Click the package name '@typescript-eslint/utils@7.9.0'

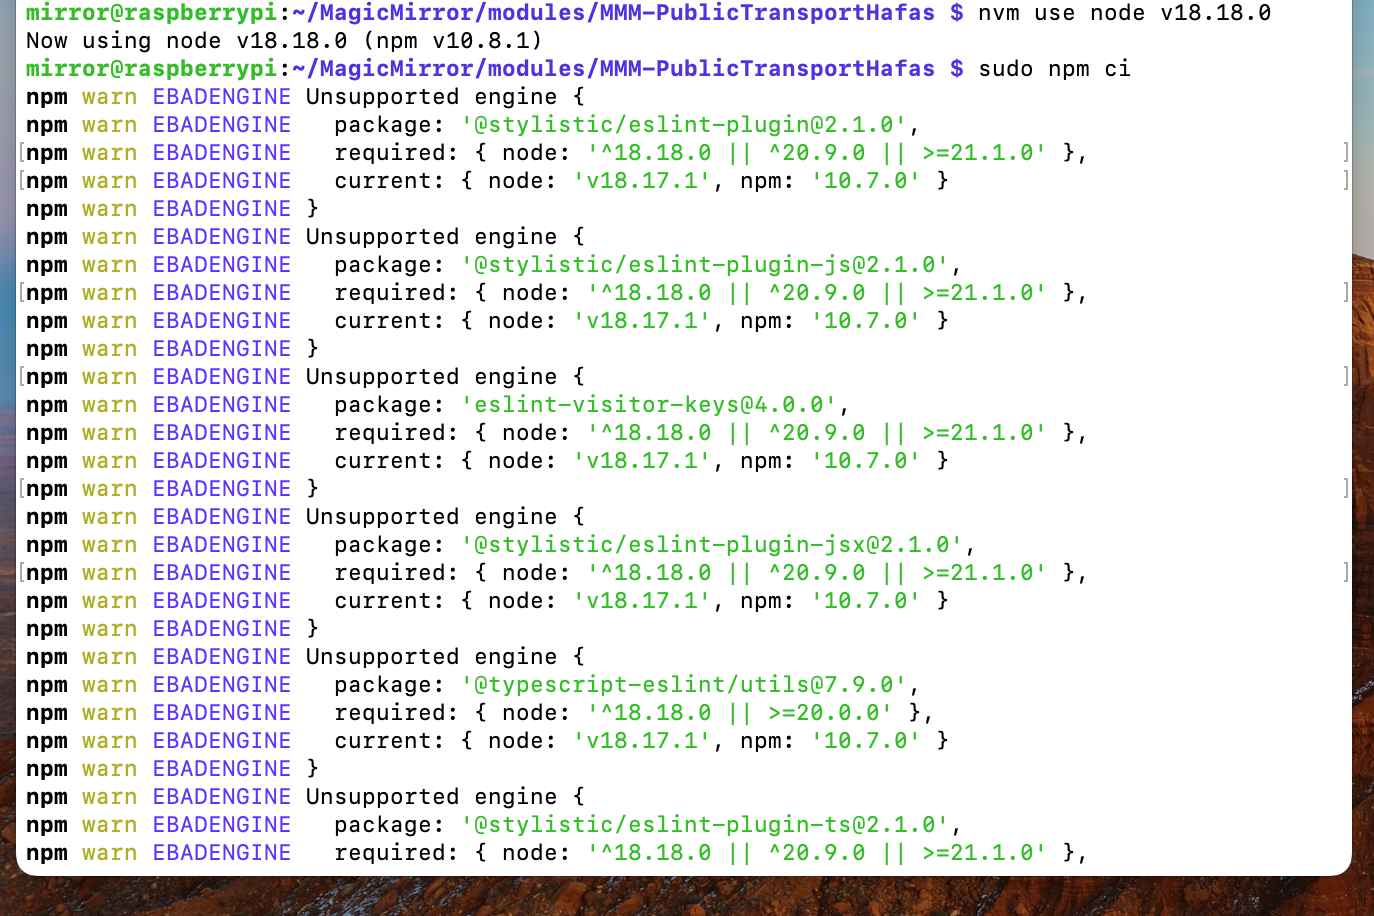pyautogui.click(x=684, y=685)
